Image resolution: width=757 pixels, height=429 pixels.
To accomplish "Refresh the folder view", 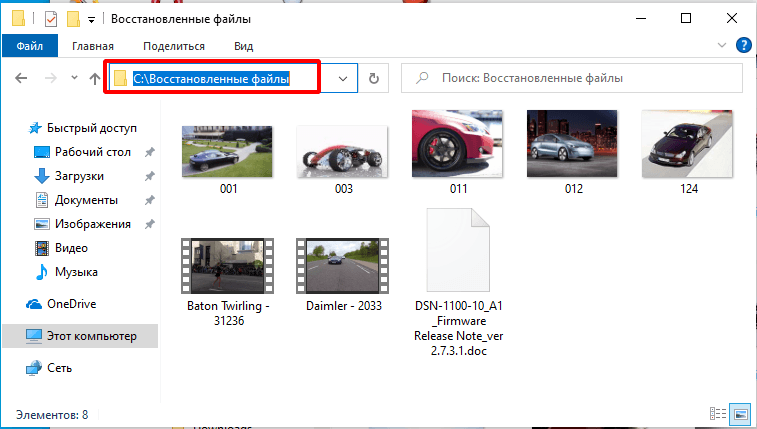I will pyautogui.click(x=374, y=78).
